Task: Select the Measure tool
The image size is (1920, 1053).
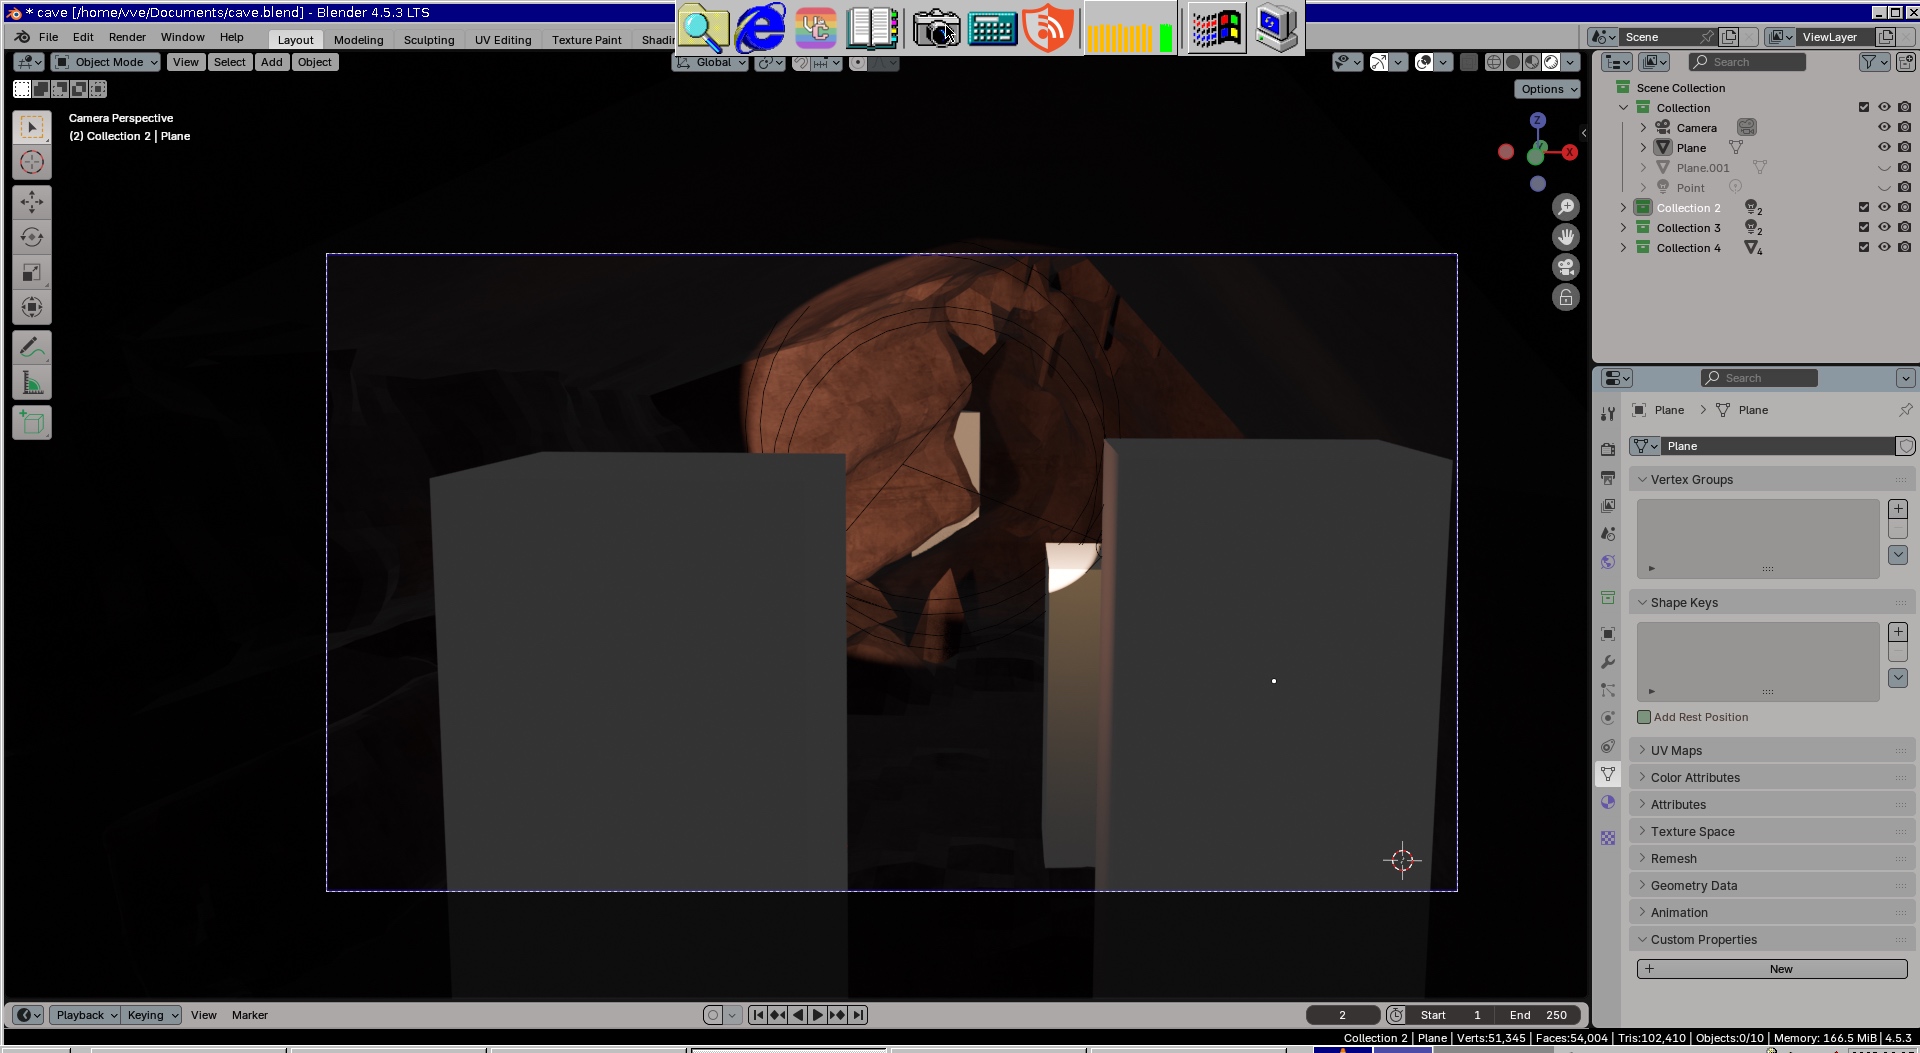Action: tap(32, 383)
